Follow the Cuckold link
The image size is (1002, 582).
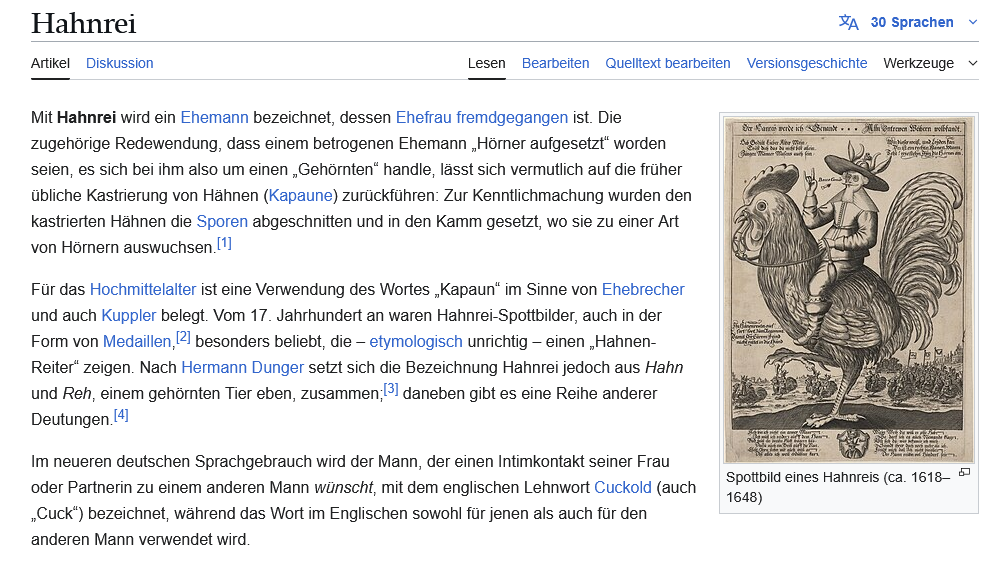coord(622,487)
